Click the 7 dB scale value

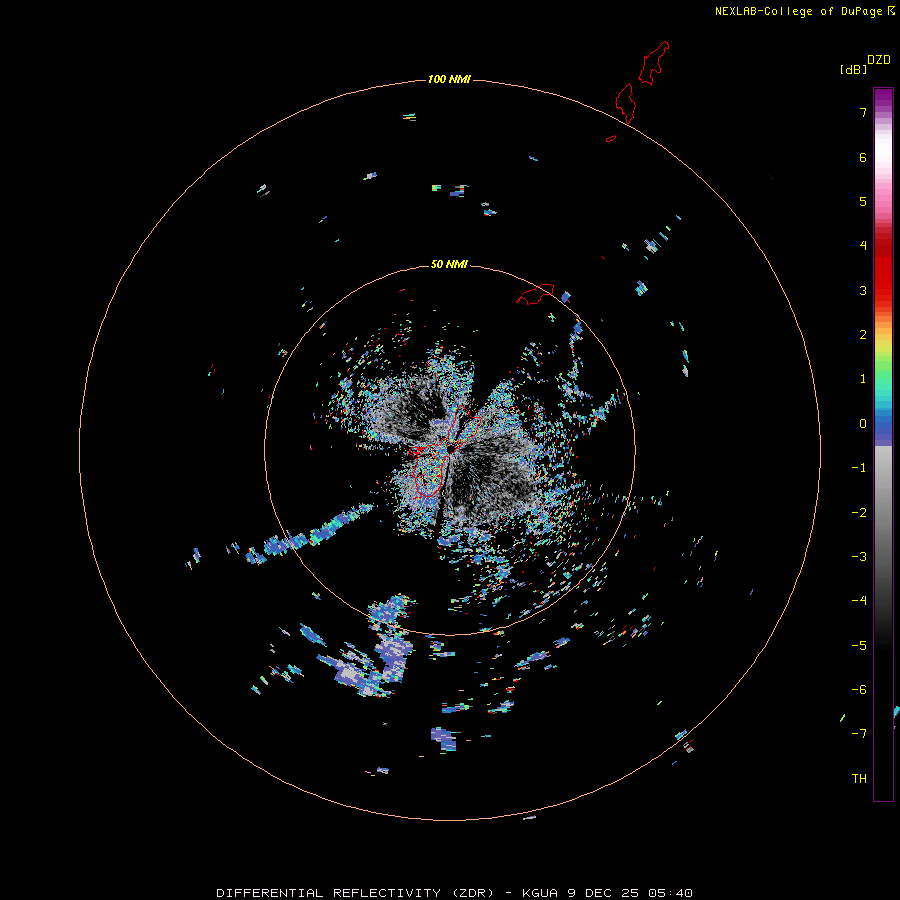[x=863, y=112]
